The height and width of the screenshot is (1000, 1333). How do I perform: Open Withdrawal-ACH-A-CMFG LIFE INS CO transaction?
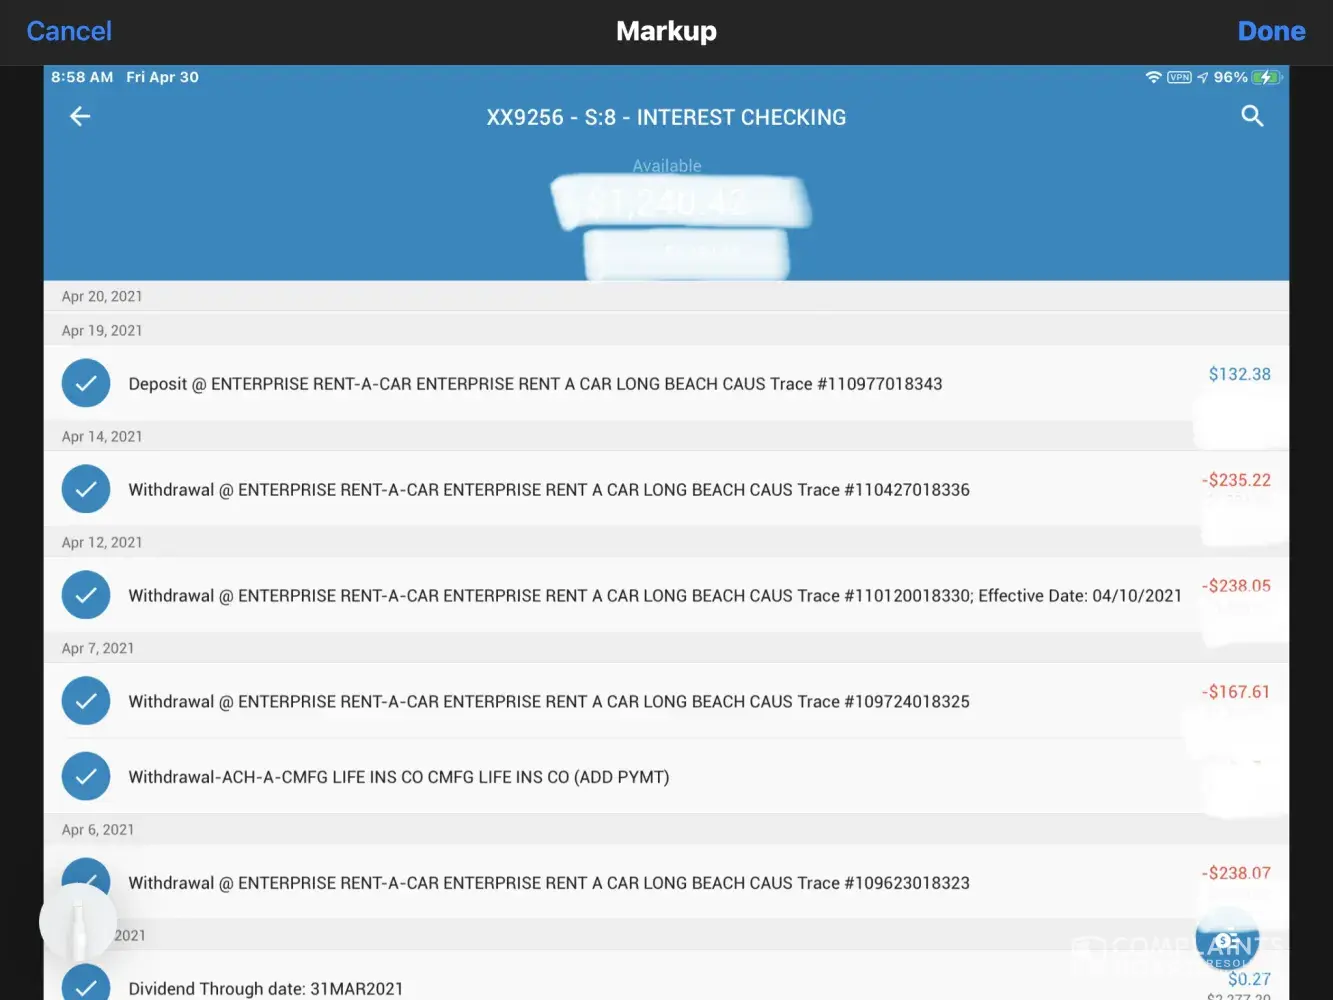[666, 776]
